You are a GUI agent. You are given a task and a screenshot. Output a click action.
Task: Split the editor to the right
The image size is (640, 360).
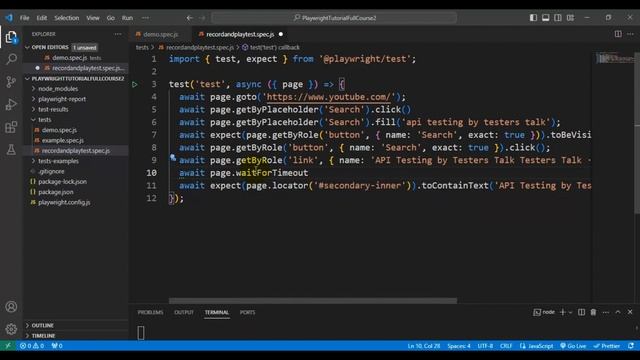coord(618,34)
